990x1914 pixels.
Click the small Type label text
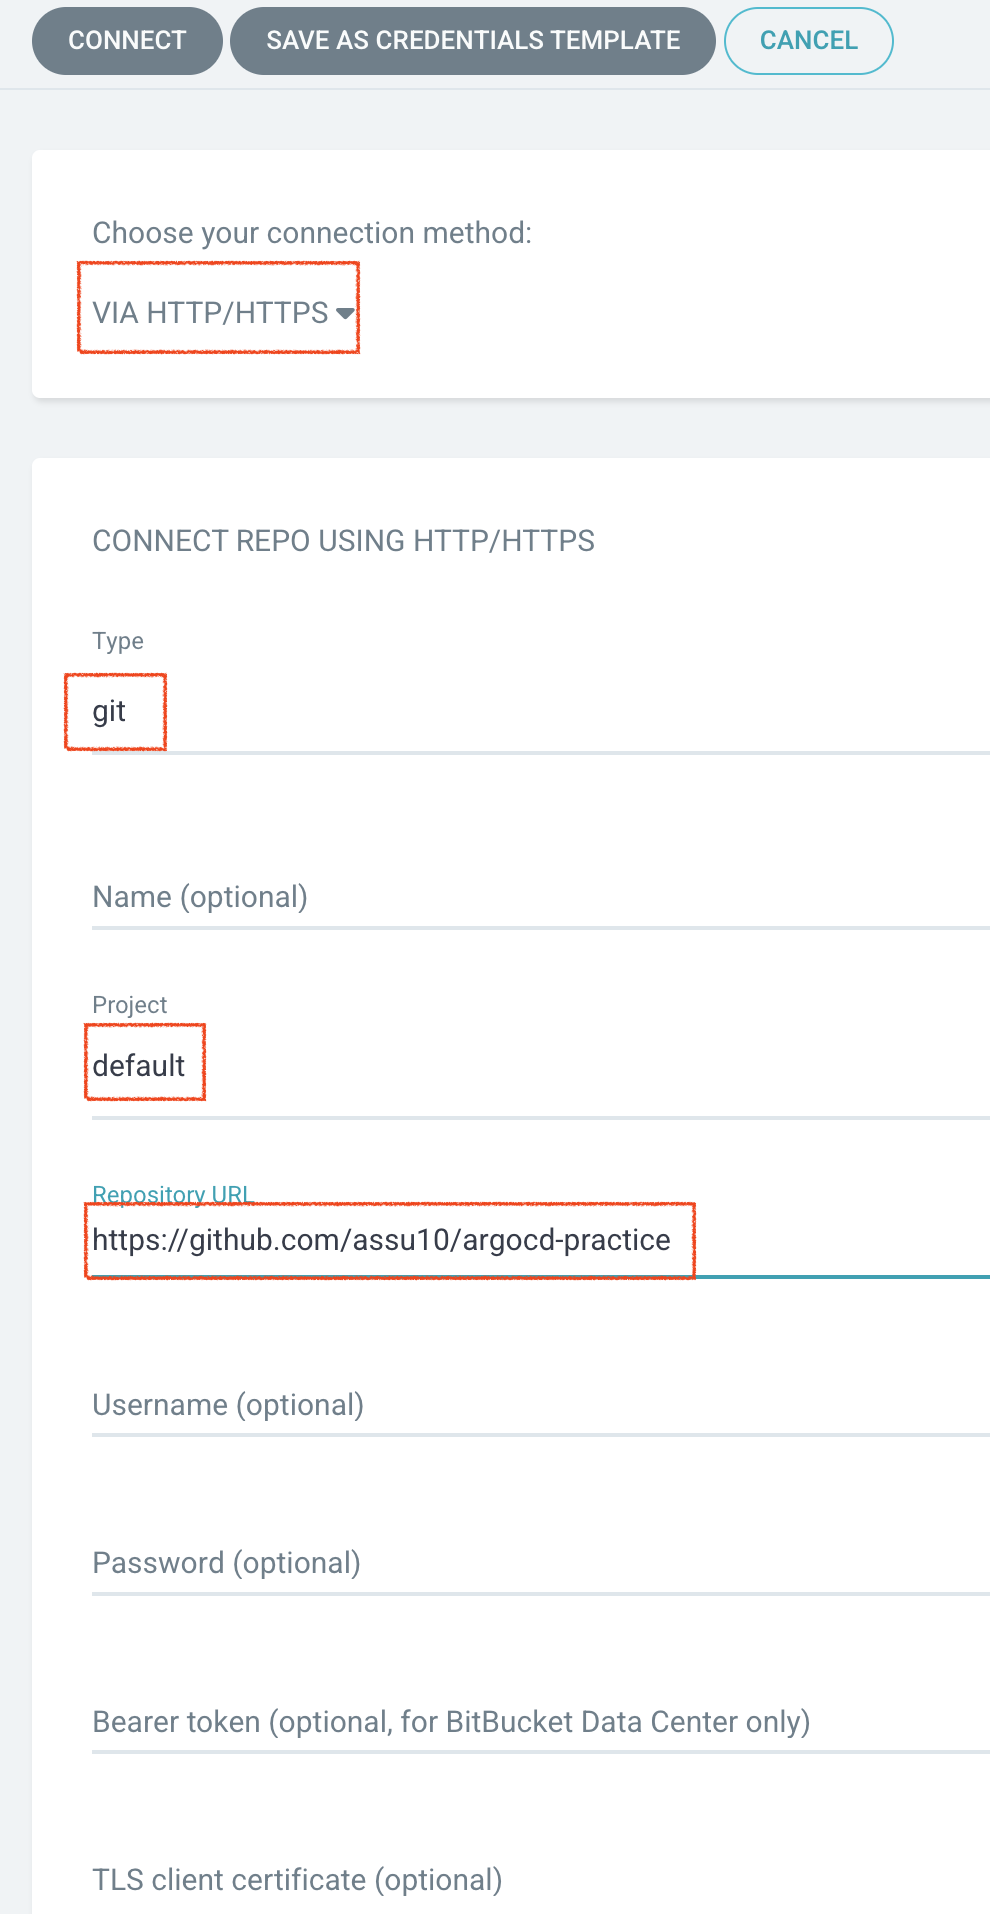coord(118,641)
